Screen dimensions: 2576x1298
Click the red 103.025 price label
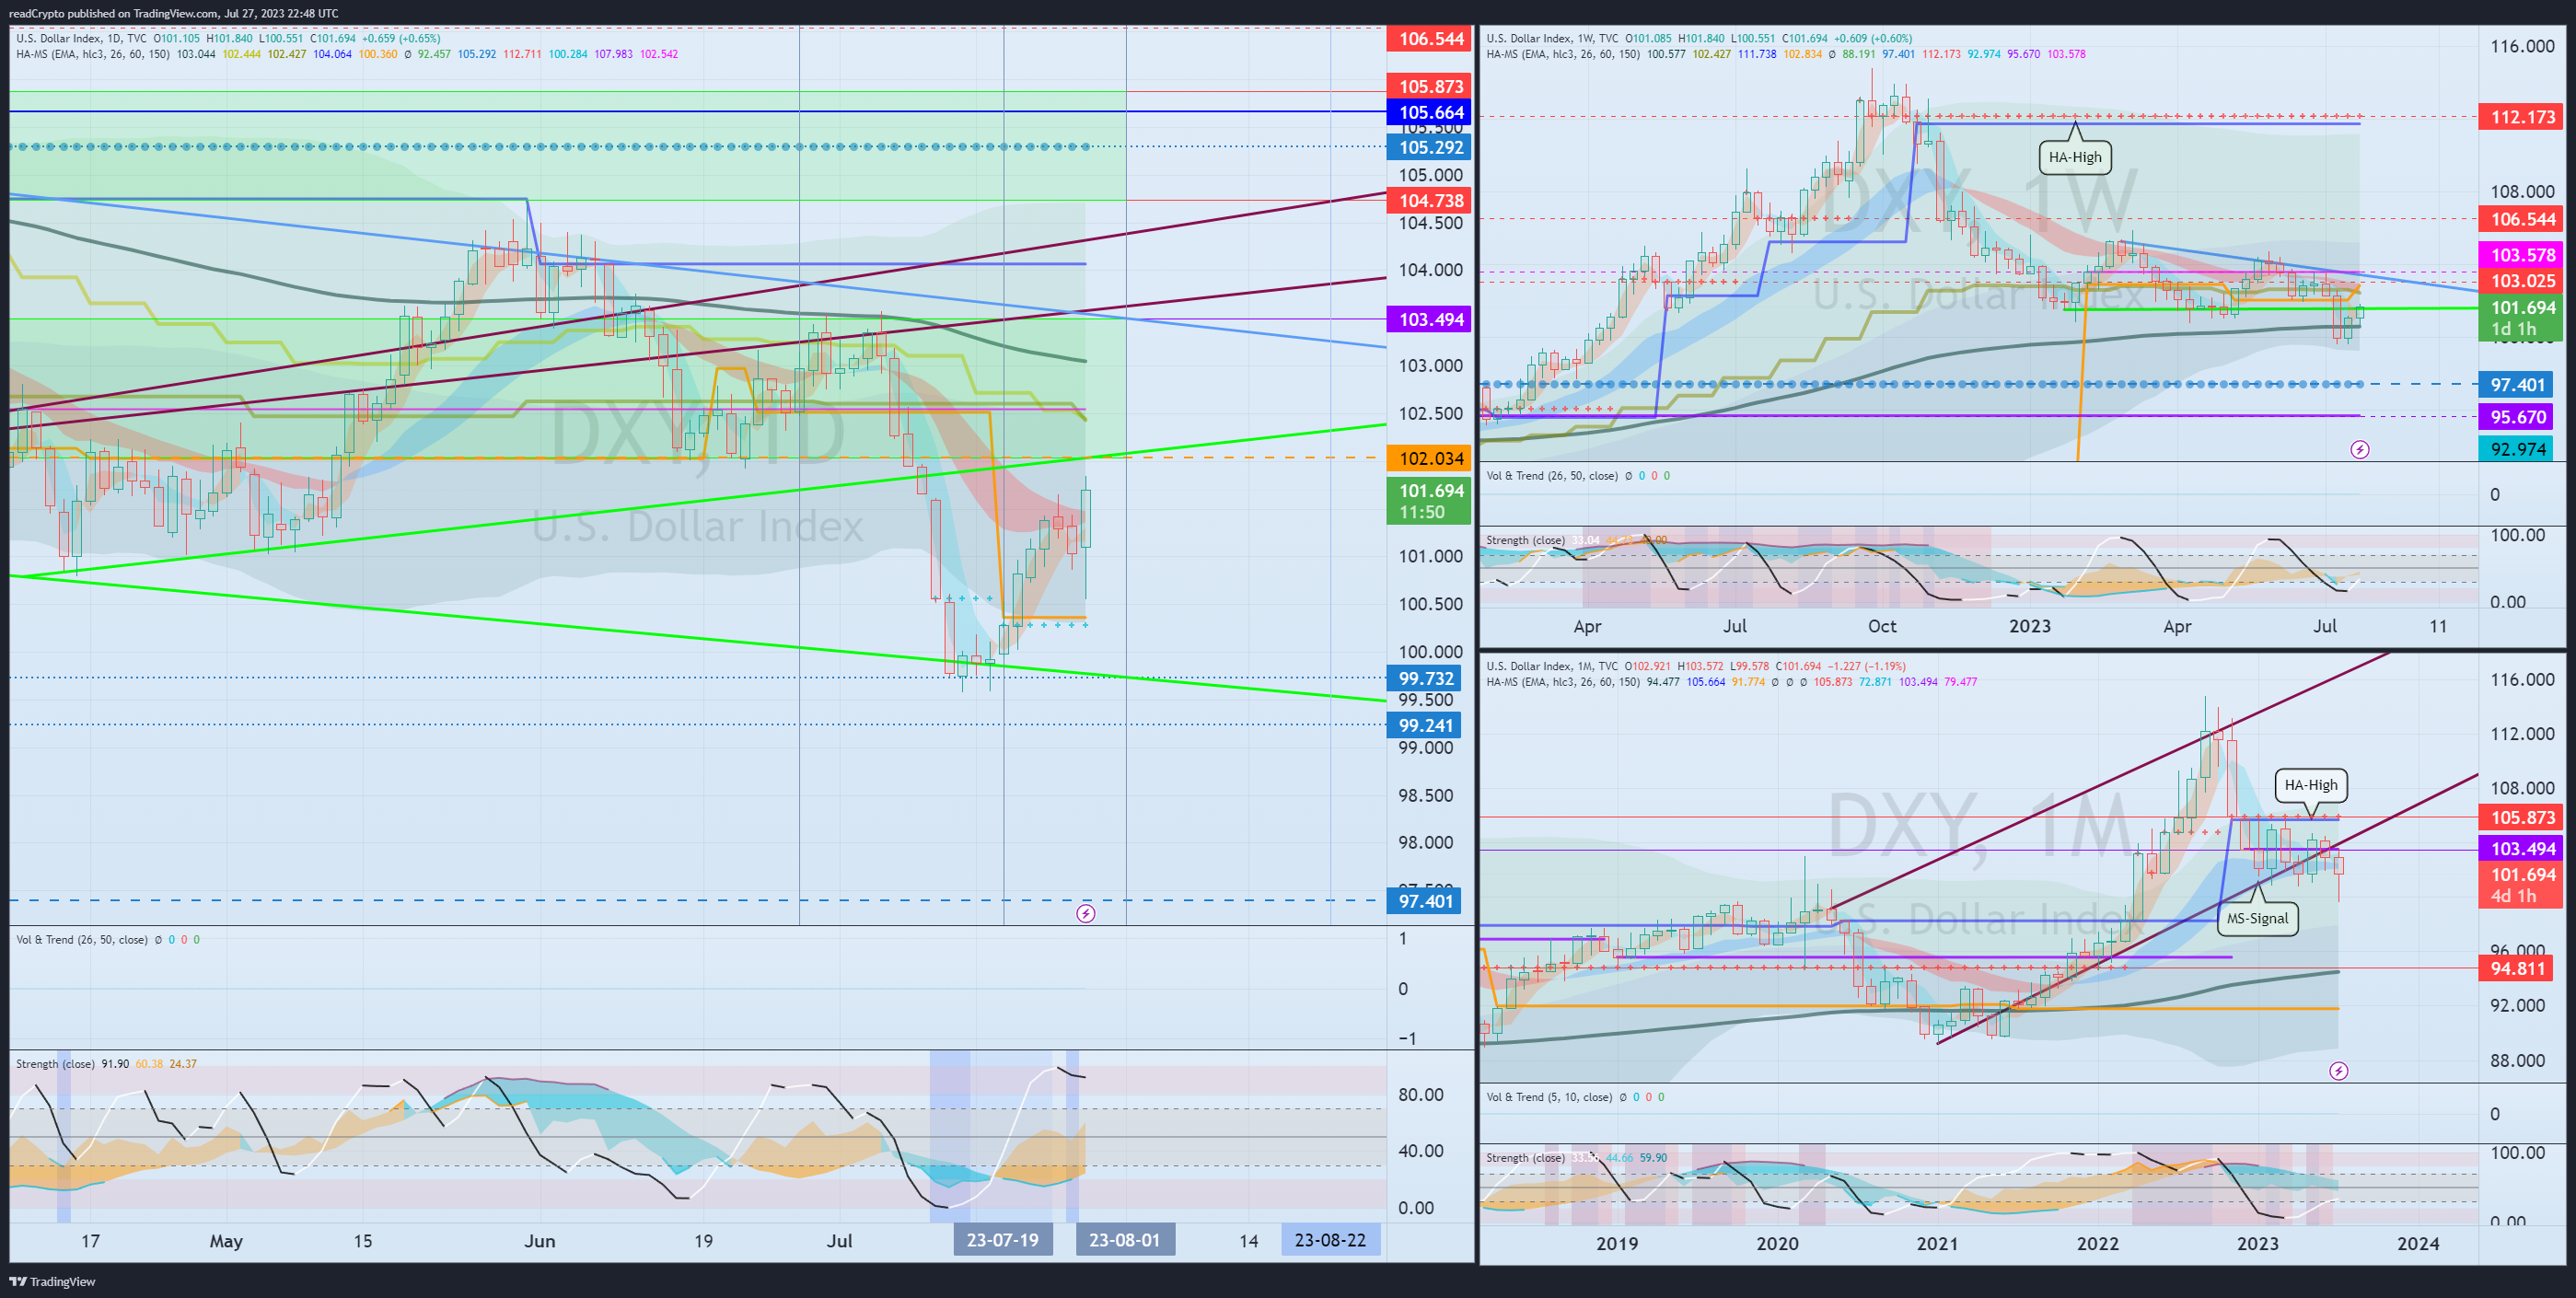(x=2521, y=281)
